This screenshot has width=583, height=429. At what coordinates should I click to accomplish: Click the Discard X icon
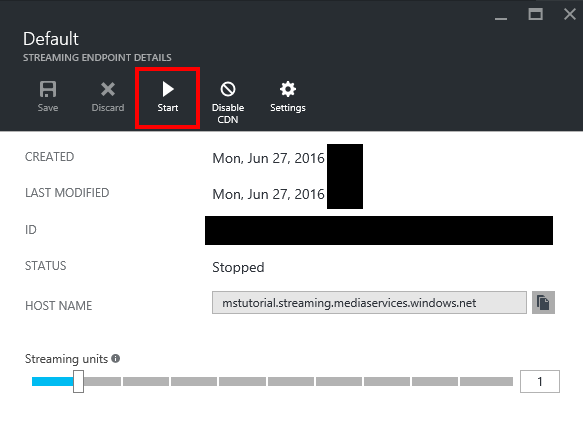coord(108,89)
